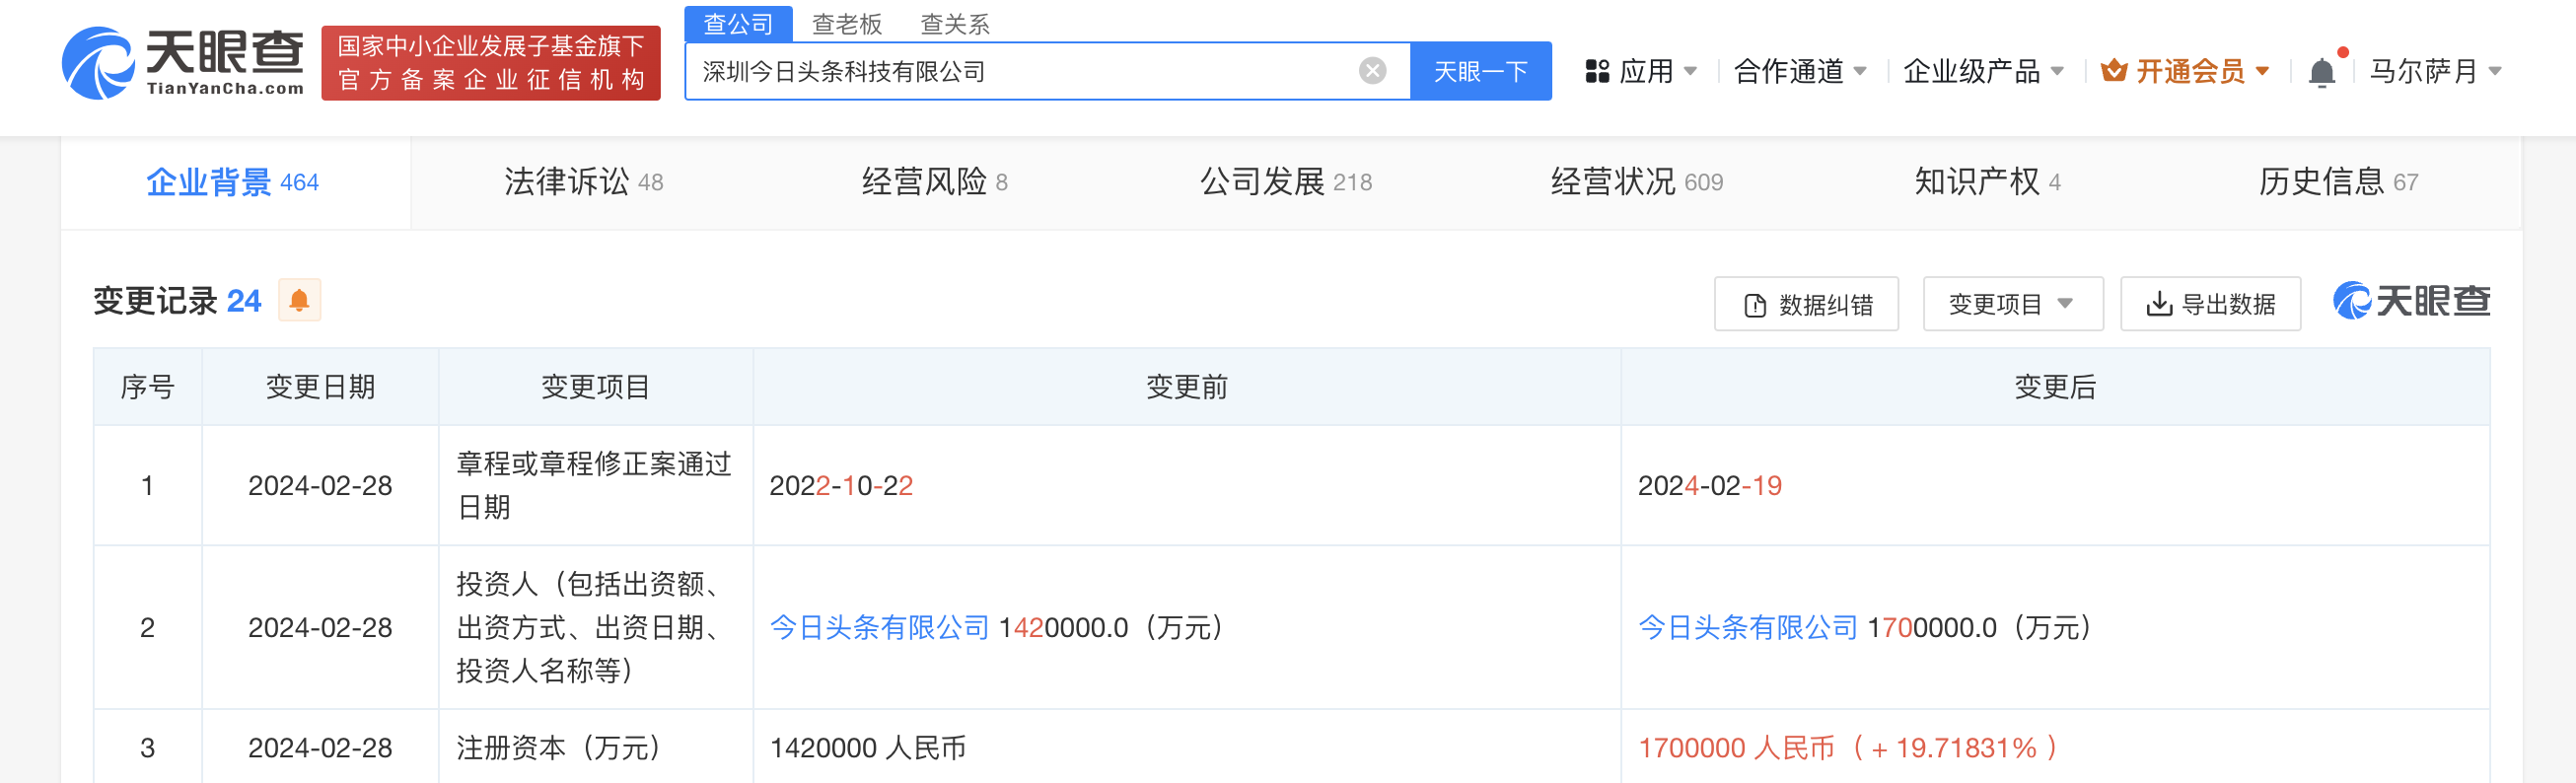Click the orange VIP crown icon
This screenshot has height=783, width=2576.
(x=2113, y=71)
